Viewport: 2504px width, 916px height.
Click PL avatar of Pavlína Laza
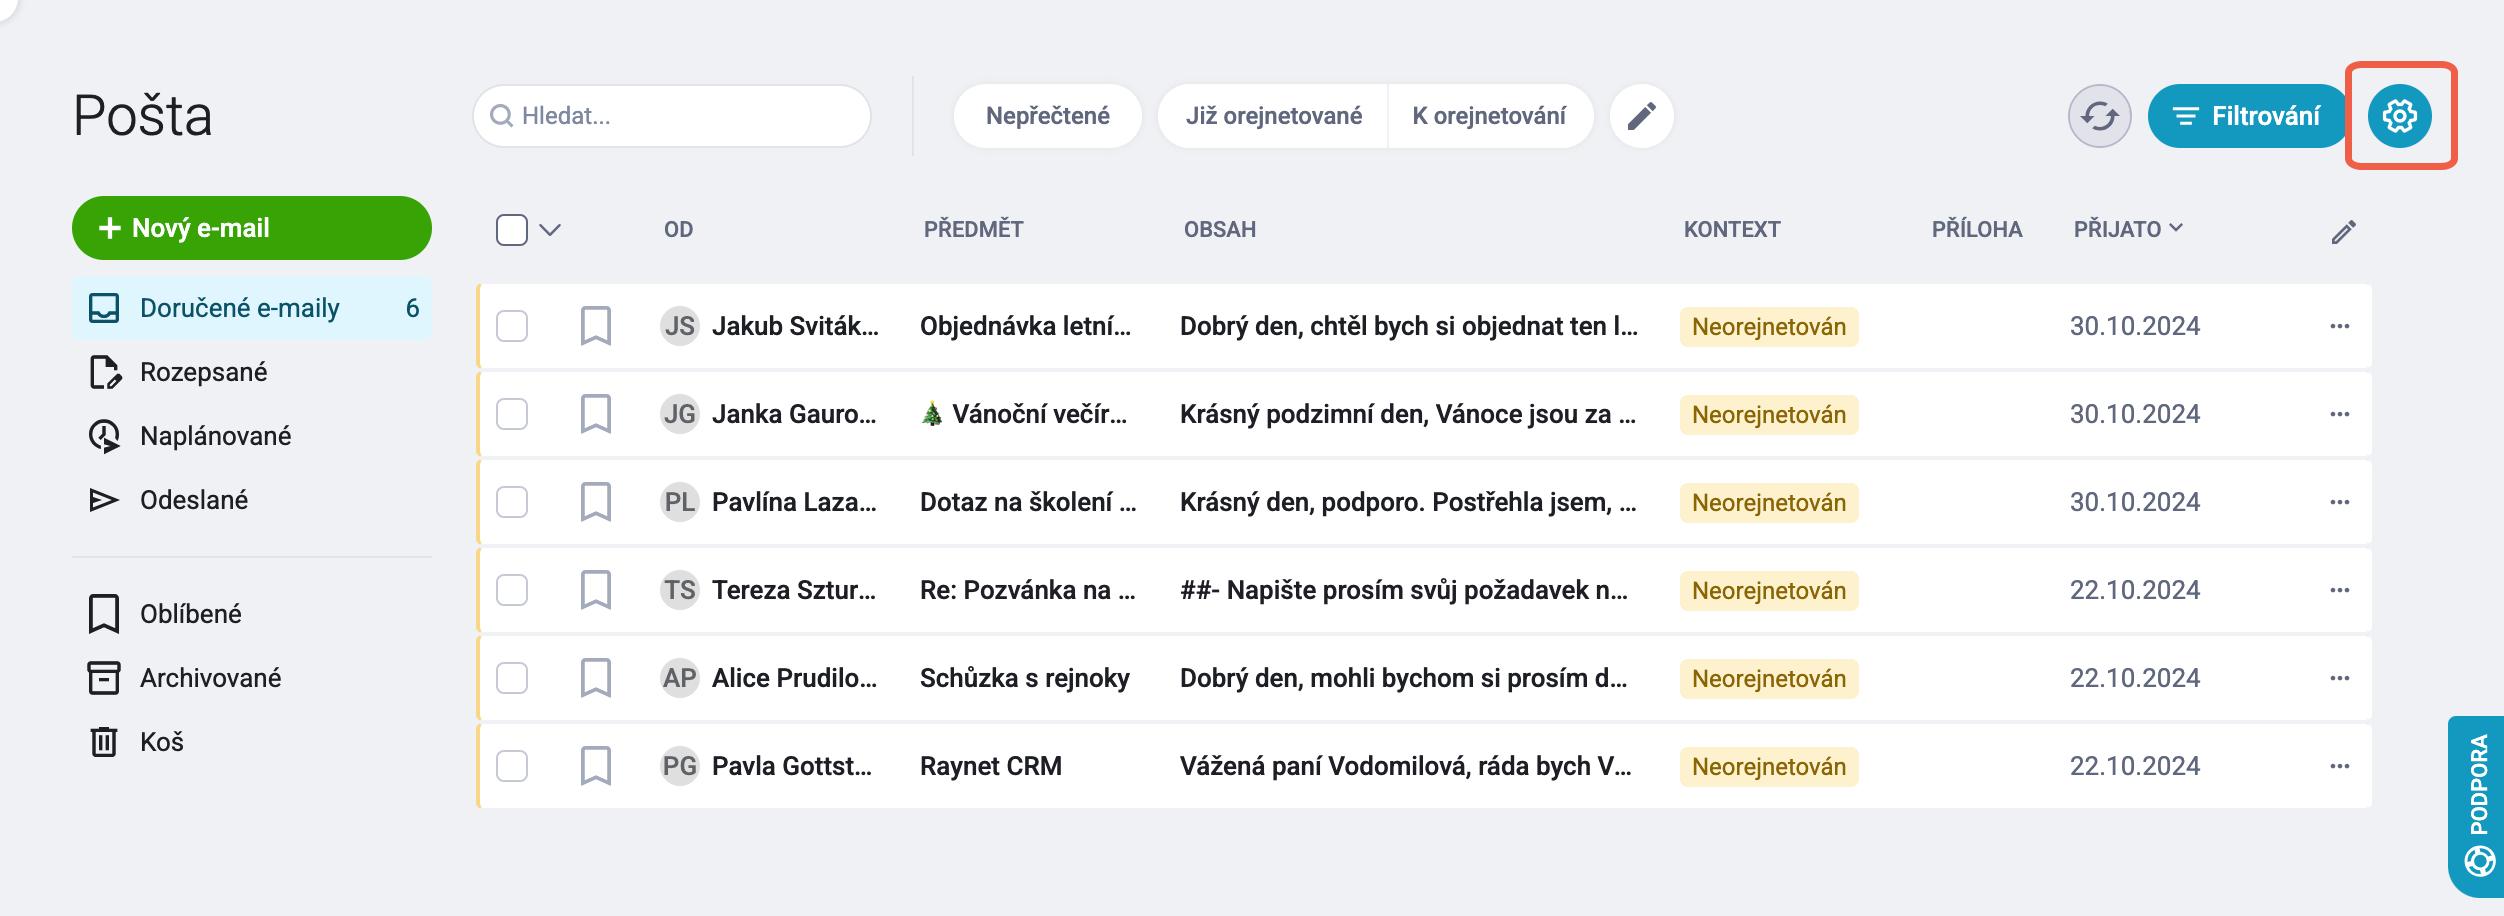tap(680, 502)
